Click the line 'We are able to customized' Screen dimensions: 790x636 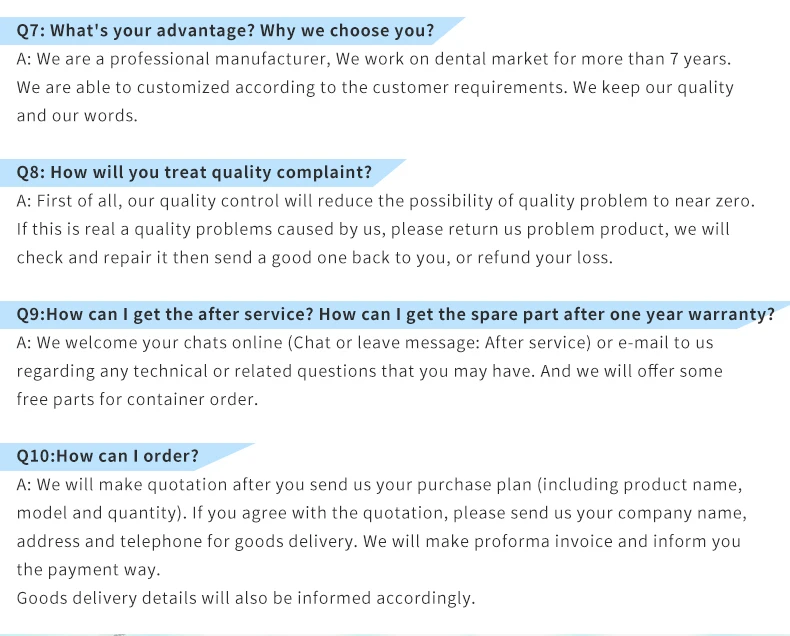[375, 87]
